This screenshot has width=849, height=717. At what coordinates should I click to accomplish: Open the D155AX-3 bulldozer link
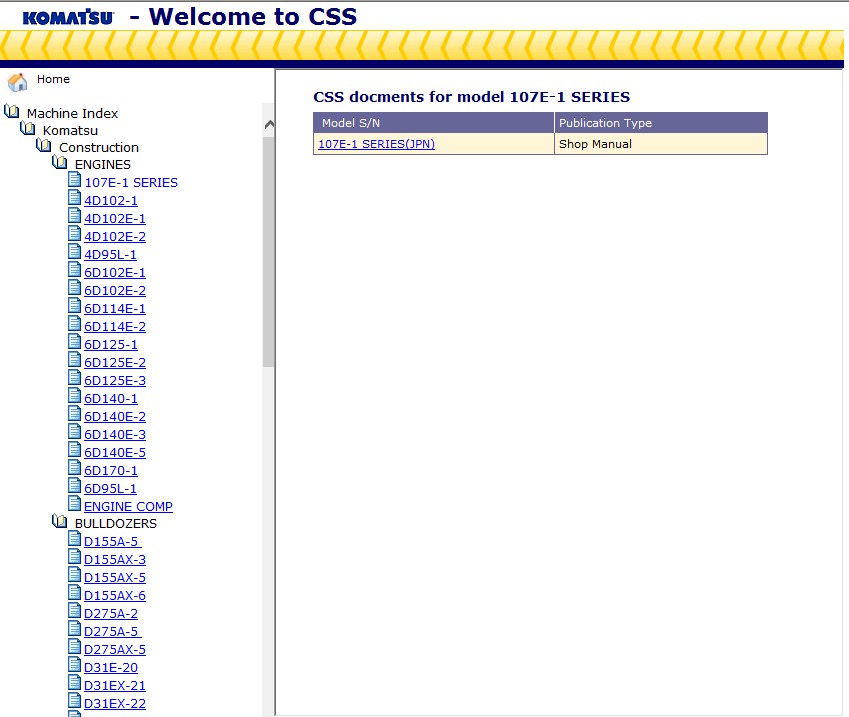pyautogui.click(x=115, y=559)
